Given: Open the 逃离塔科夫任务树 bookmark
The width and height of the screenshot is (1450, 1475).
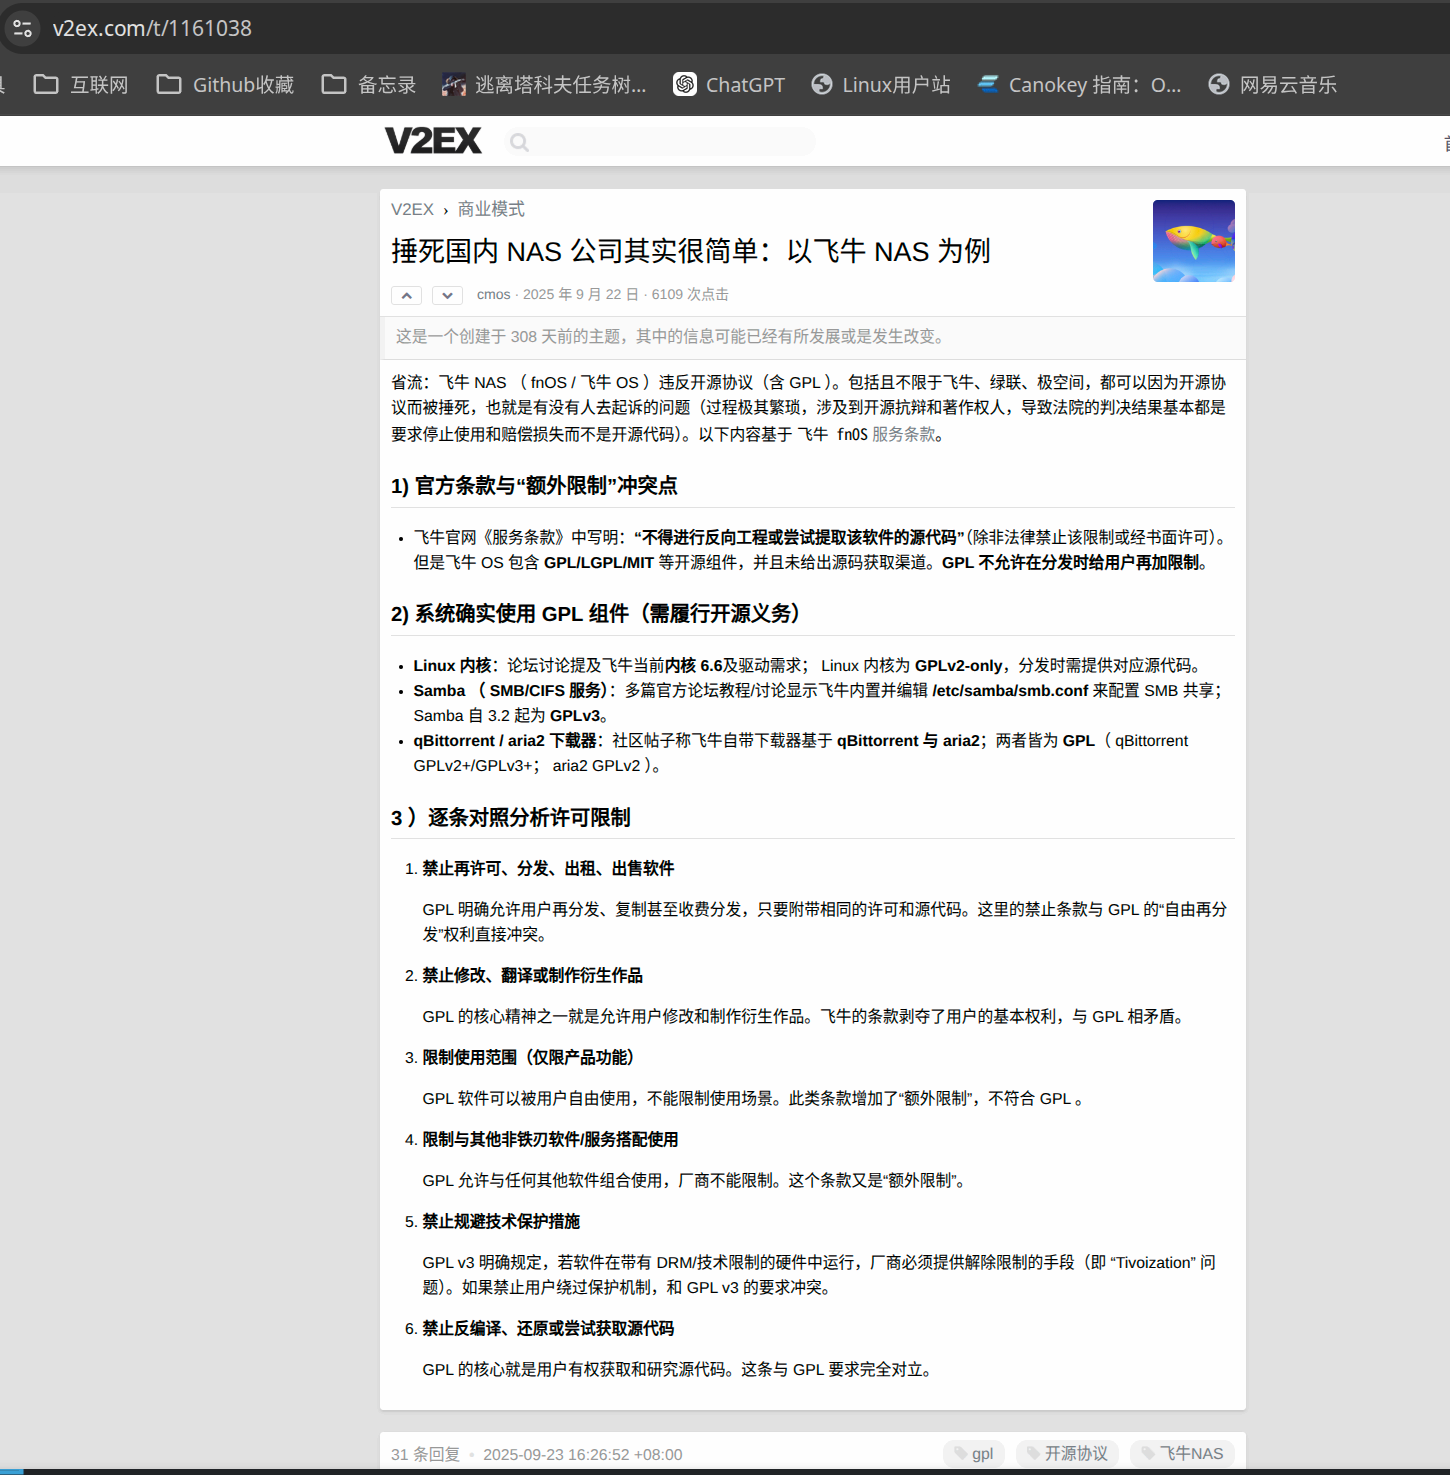Looking at the screenshot, I should point(544,85).
